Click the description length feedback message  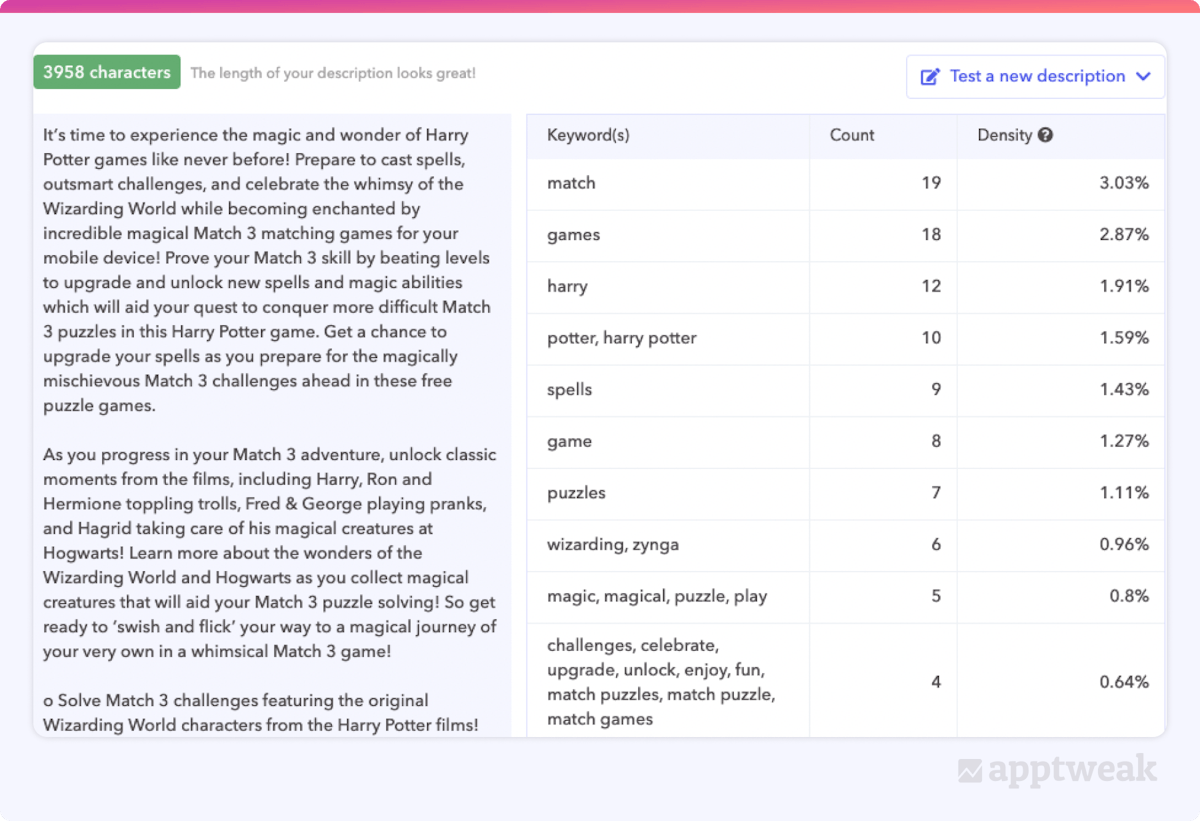pos(333,73)
